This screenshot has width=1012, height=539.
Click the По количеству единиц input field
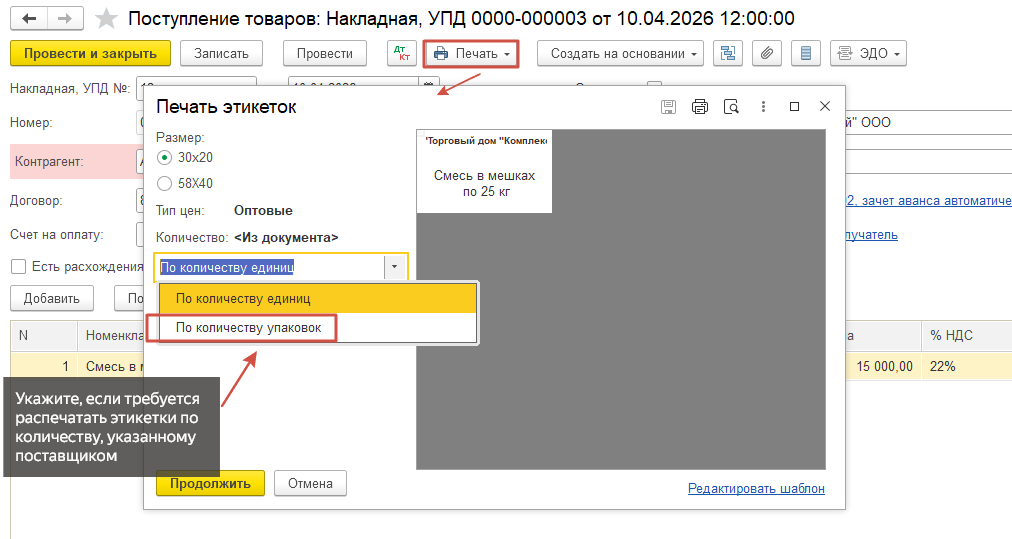[272, 267]
